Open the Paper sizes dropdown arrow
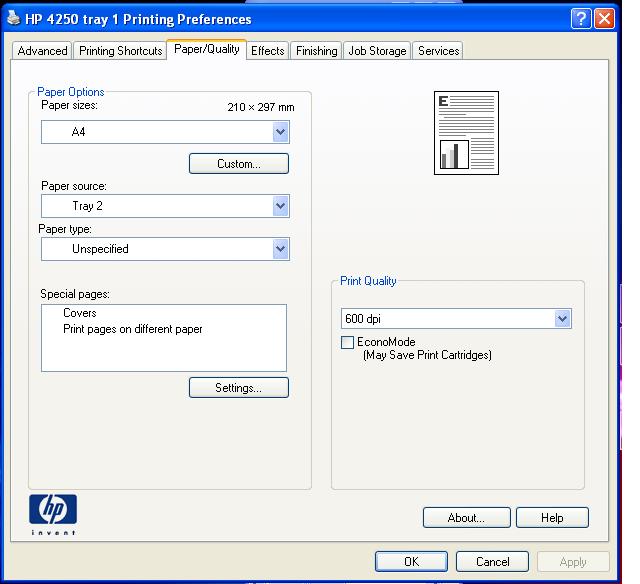The width and height of the screenshot is (640, 584). [280, 132]
